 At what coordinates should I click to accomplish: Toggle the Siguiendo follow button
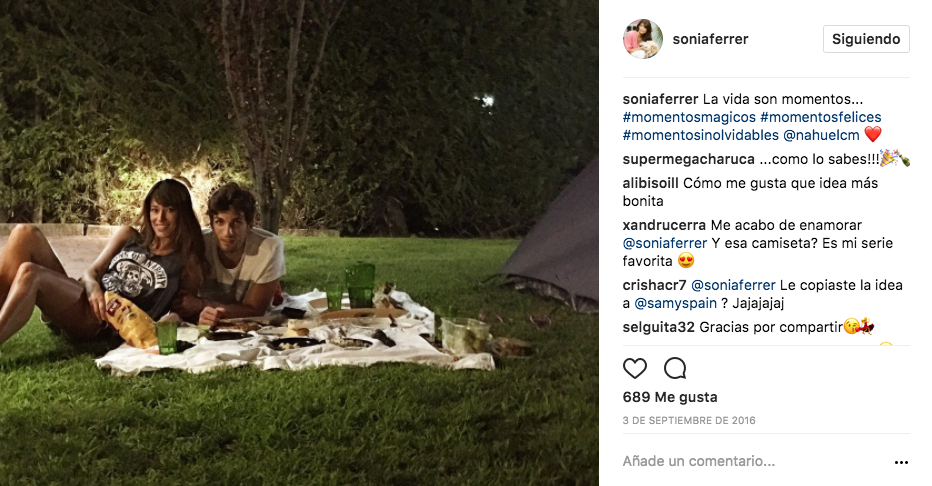point(866,39)
